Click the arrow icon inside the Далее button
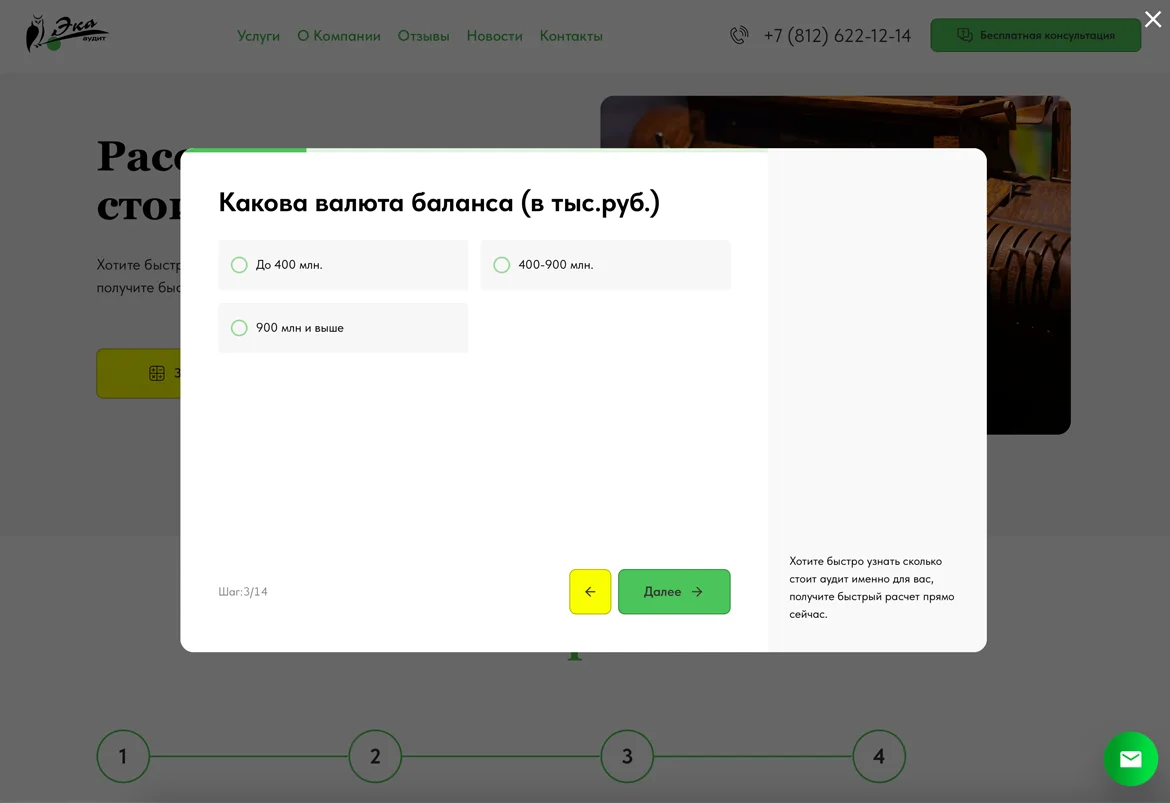The image size is (1170, 803). pyautogui.click(x=697, y=591)
